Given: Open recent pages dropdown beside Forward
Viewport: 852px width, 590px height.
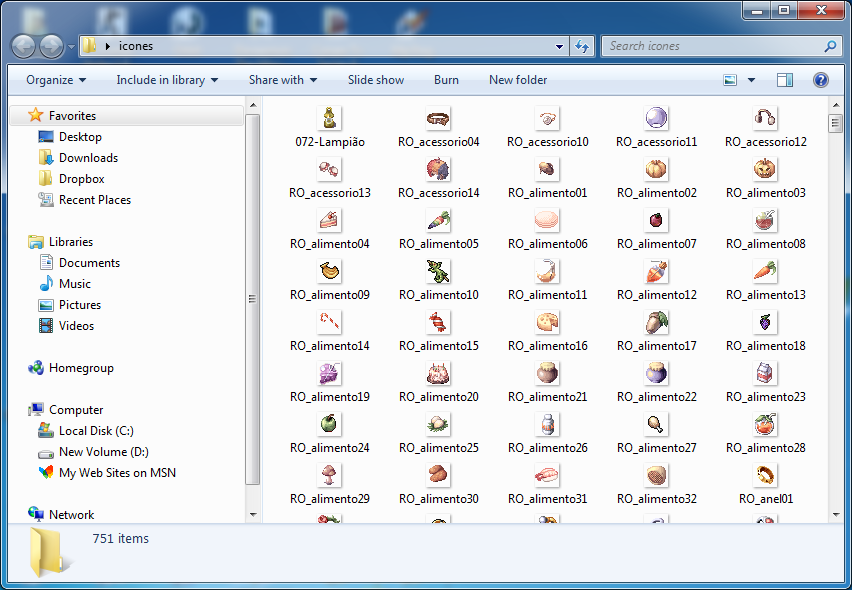Looking at the screenshot, I should (x=71, y=47).
